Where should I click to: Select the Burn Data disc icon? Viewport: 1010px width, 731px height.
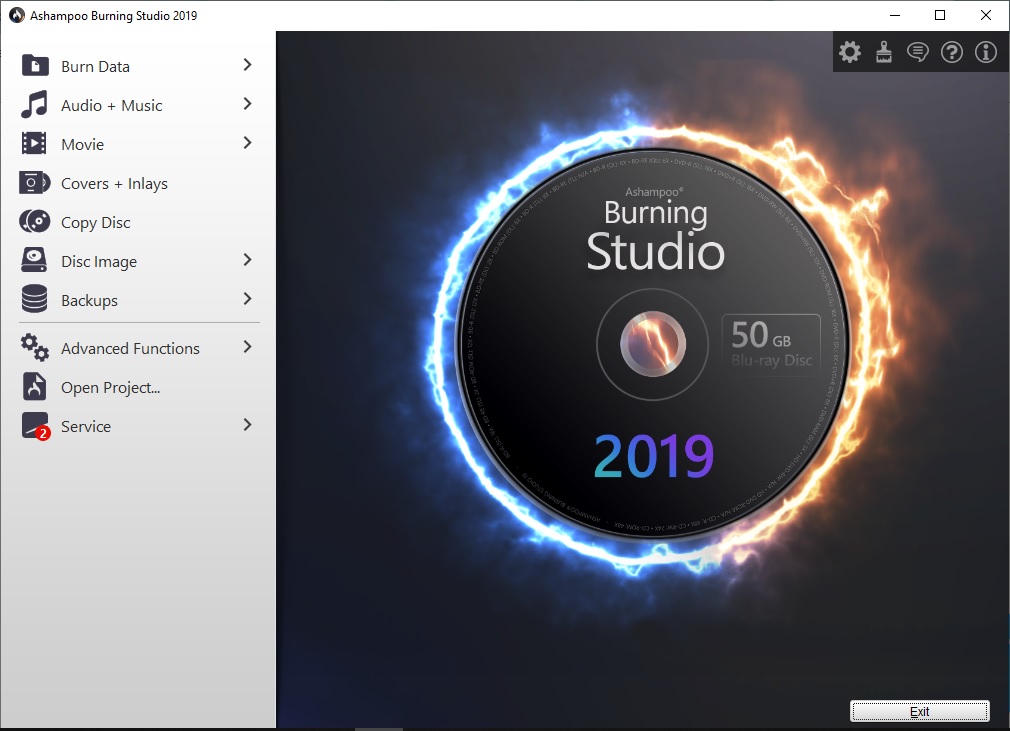pyautogui.click(x=33, y=65)
